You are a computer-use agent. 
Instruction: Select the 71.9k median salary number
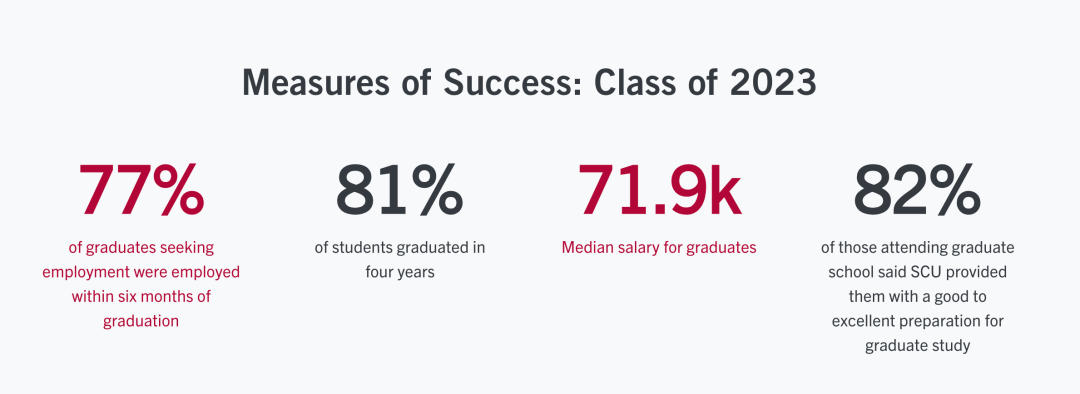659,189
